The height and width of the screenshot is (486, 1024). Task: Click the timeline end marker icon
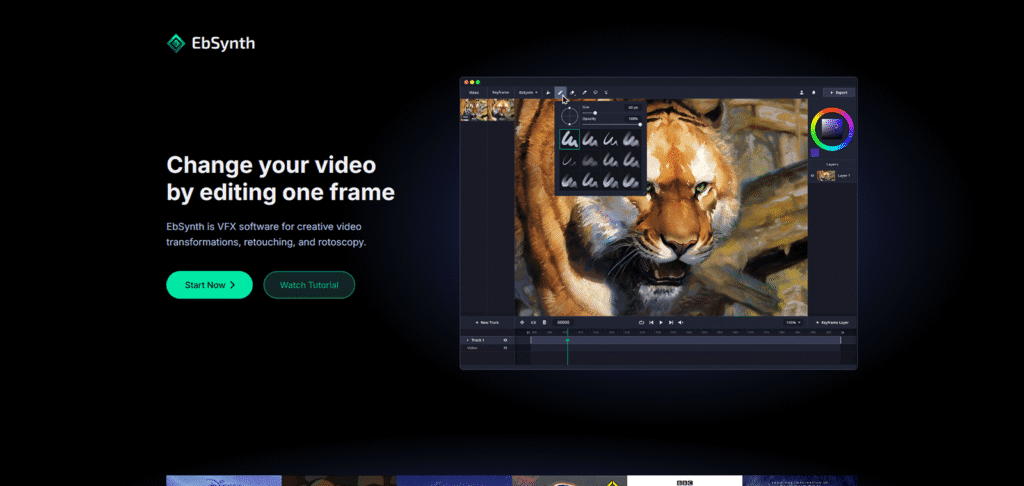(842, 332)
